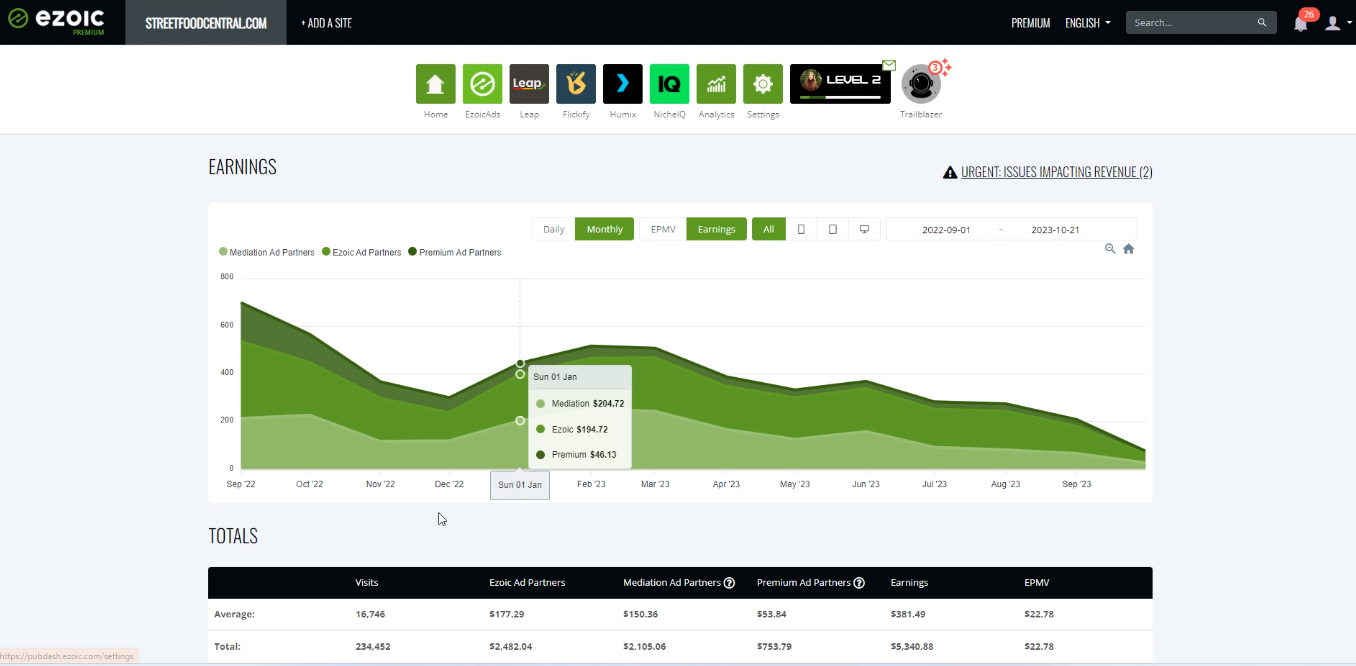Open Premium Ad Partners help icon
The height and width of the screenshot is (666, 1356).
859,583
